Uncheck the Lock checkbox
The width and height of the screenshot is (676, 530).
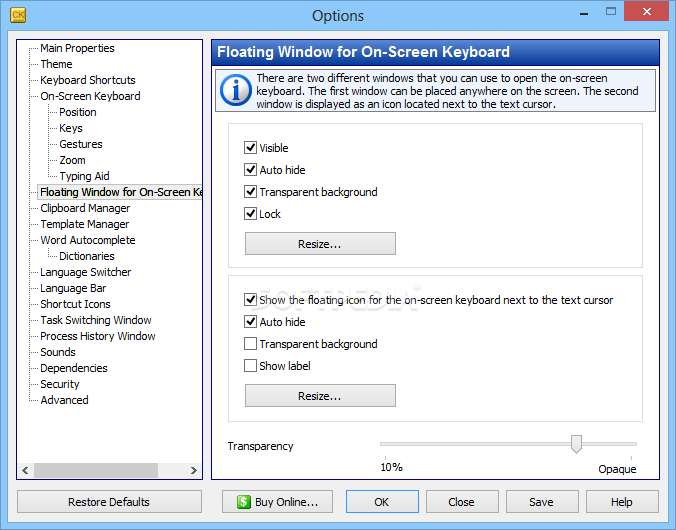(250, 213)
